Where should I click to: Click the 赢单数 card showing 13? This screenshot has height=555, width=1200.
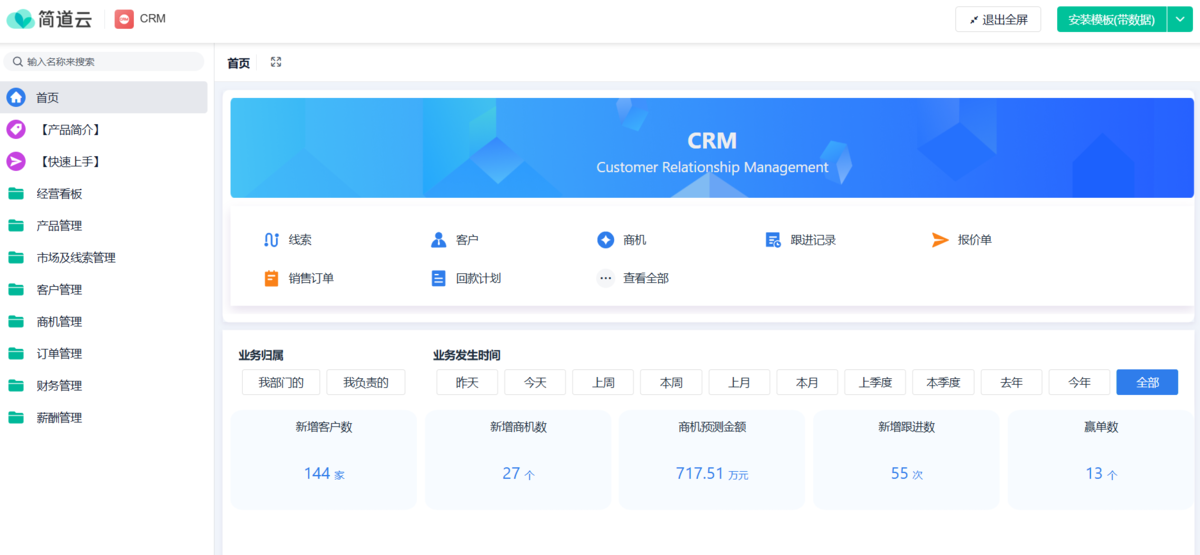click(1101, 459)
